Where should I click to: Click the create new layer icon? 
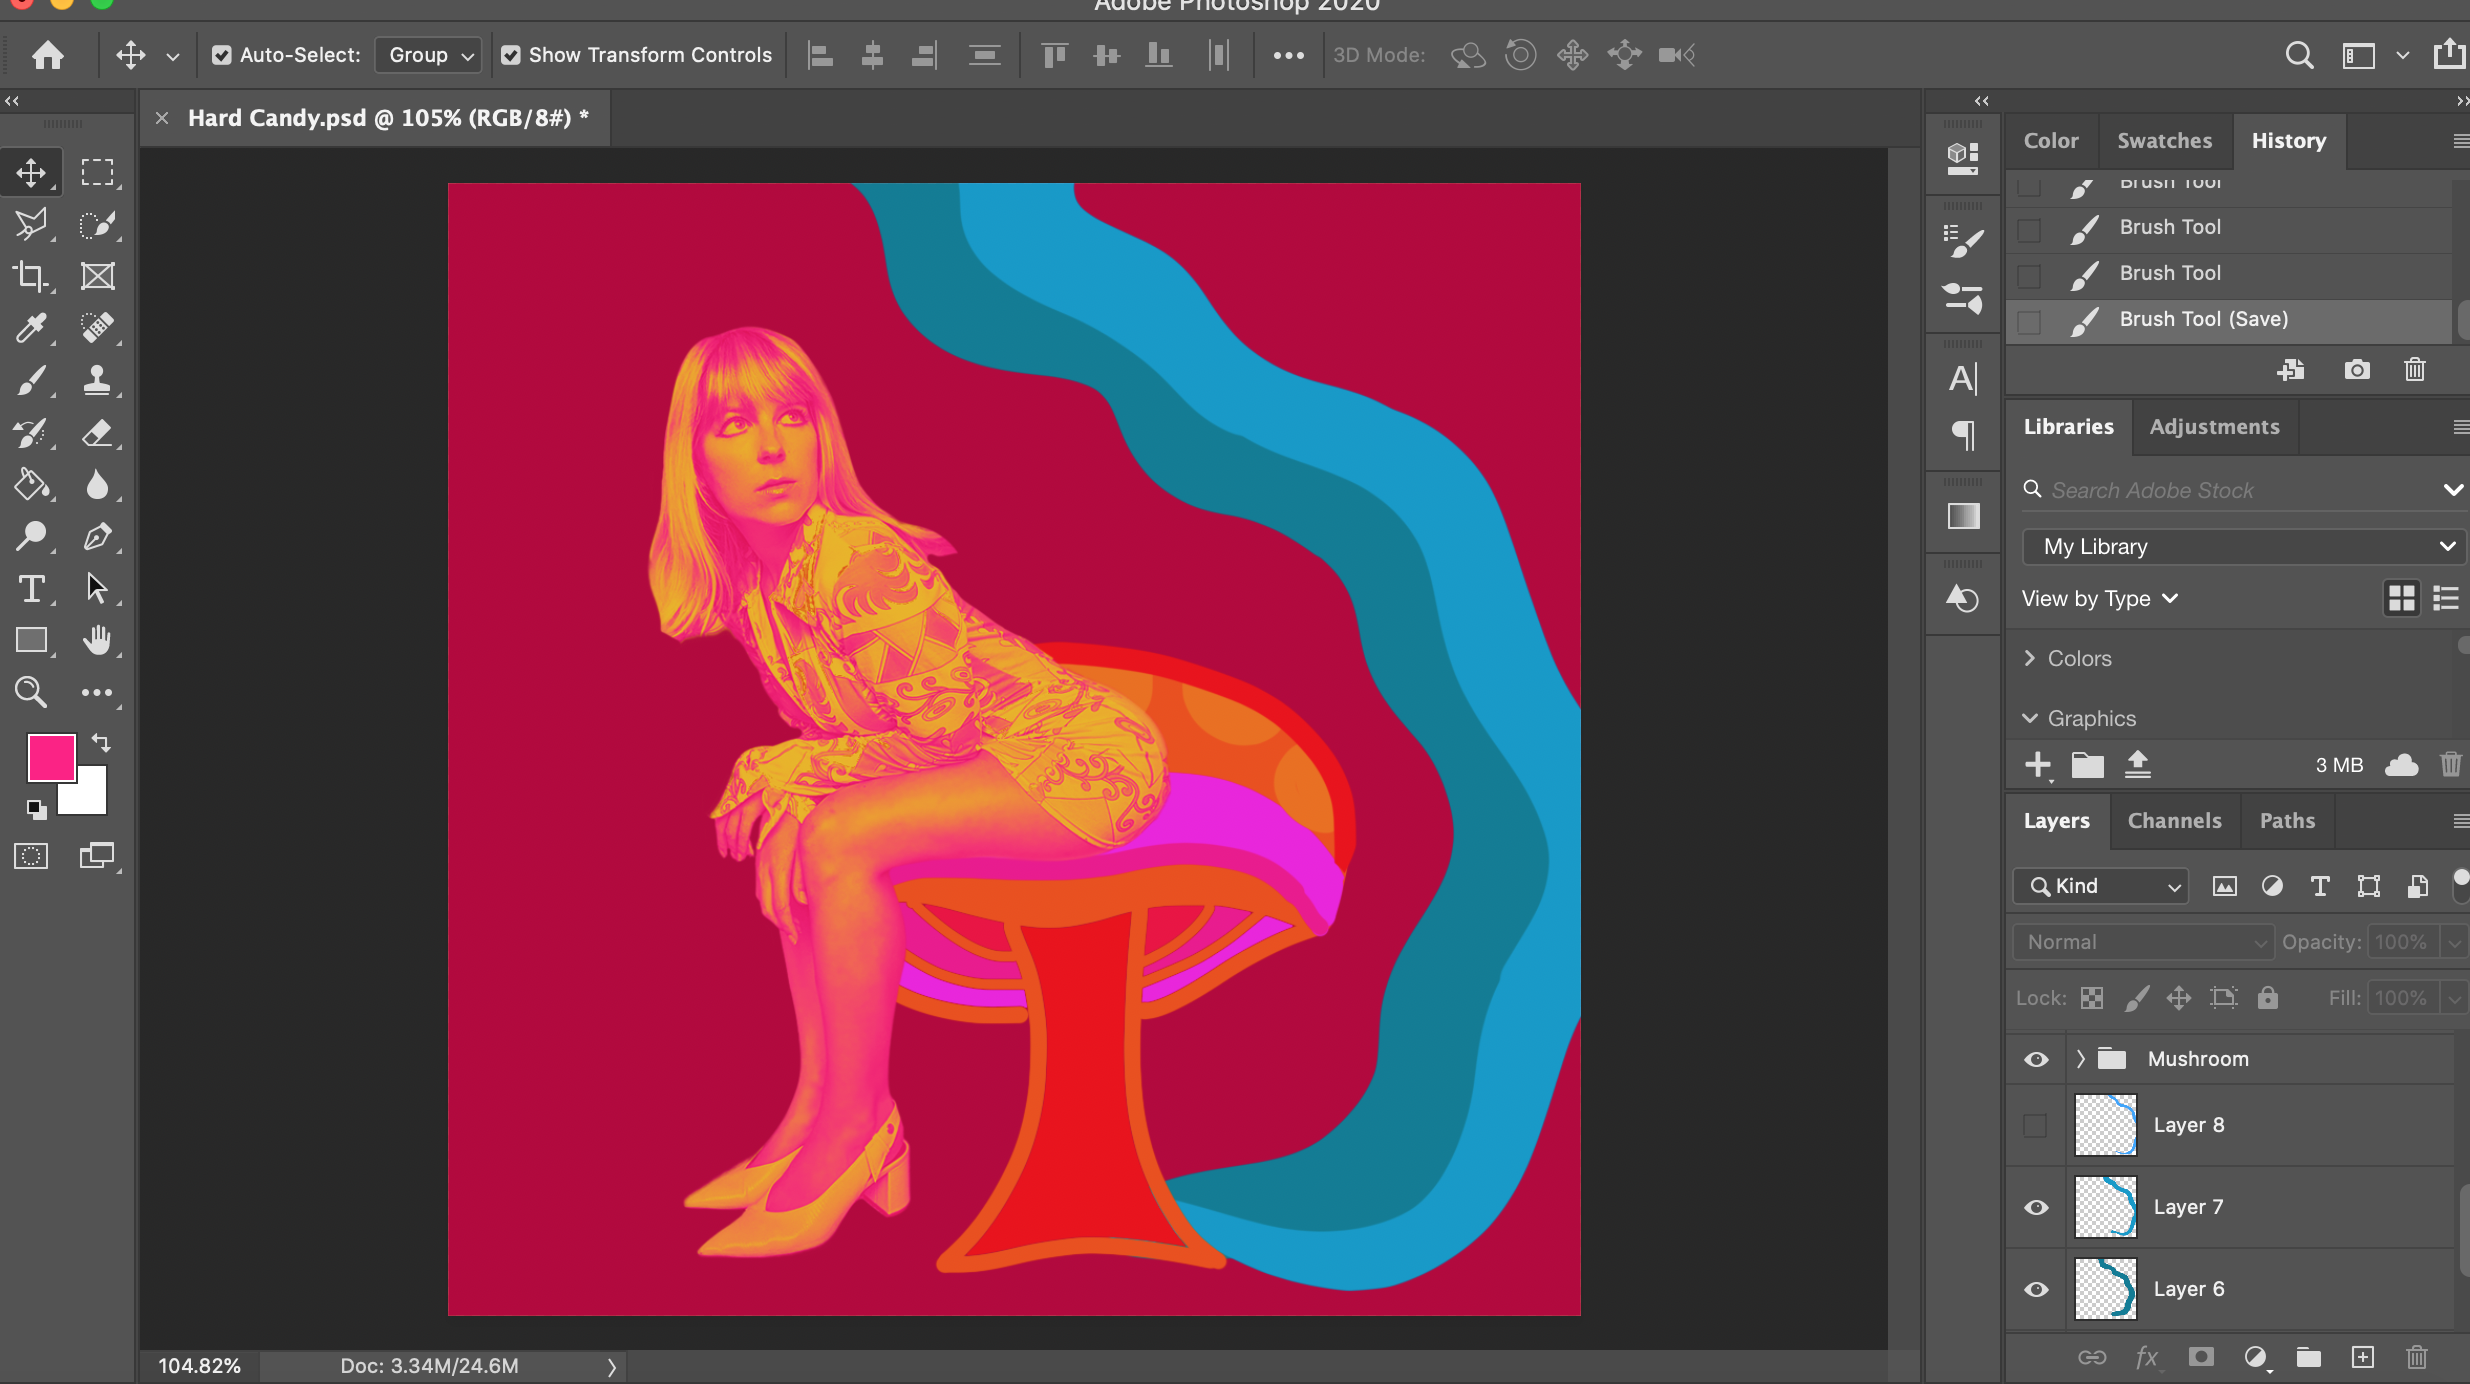coord(2362,1357)
